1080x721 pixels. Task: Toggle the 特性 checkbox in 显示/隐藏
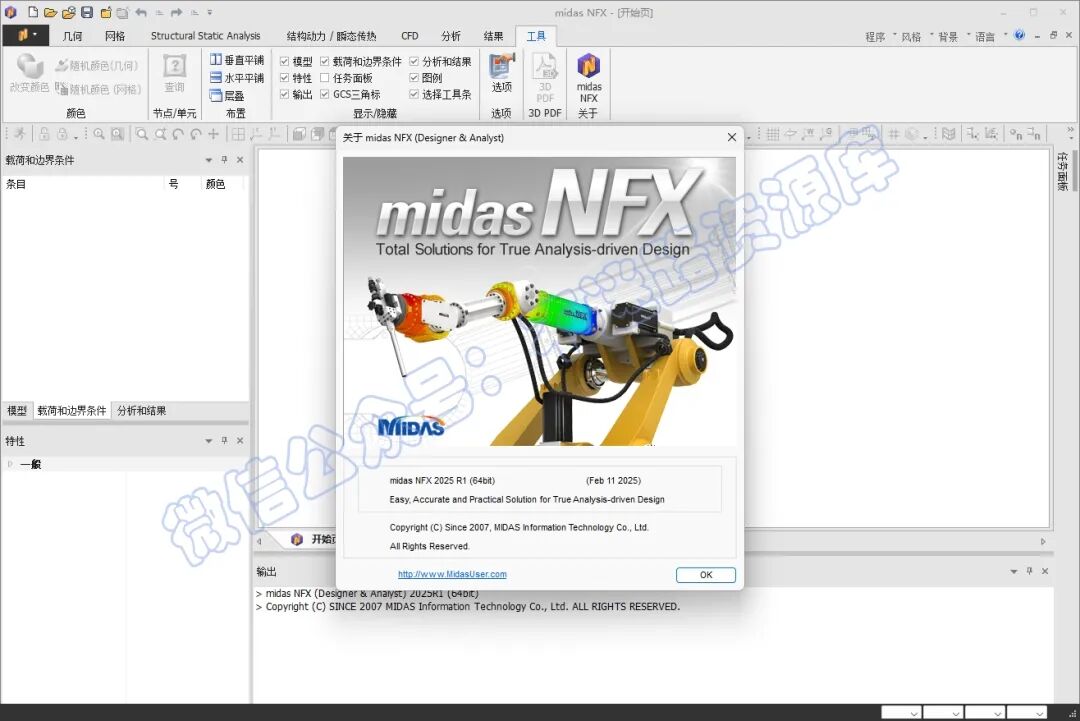click(284, 78)
